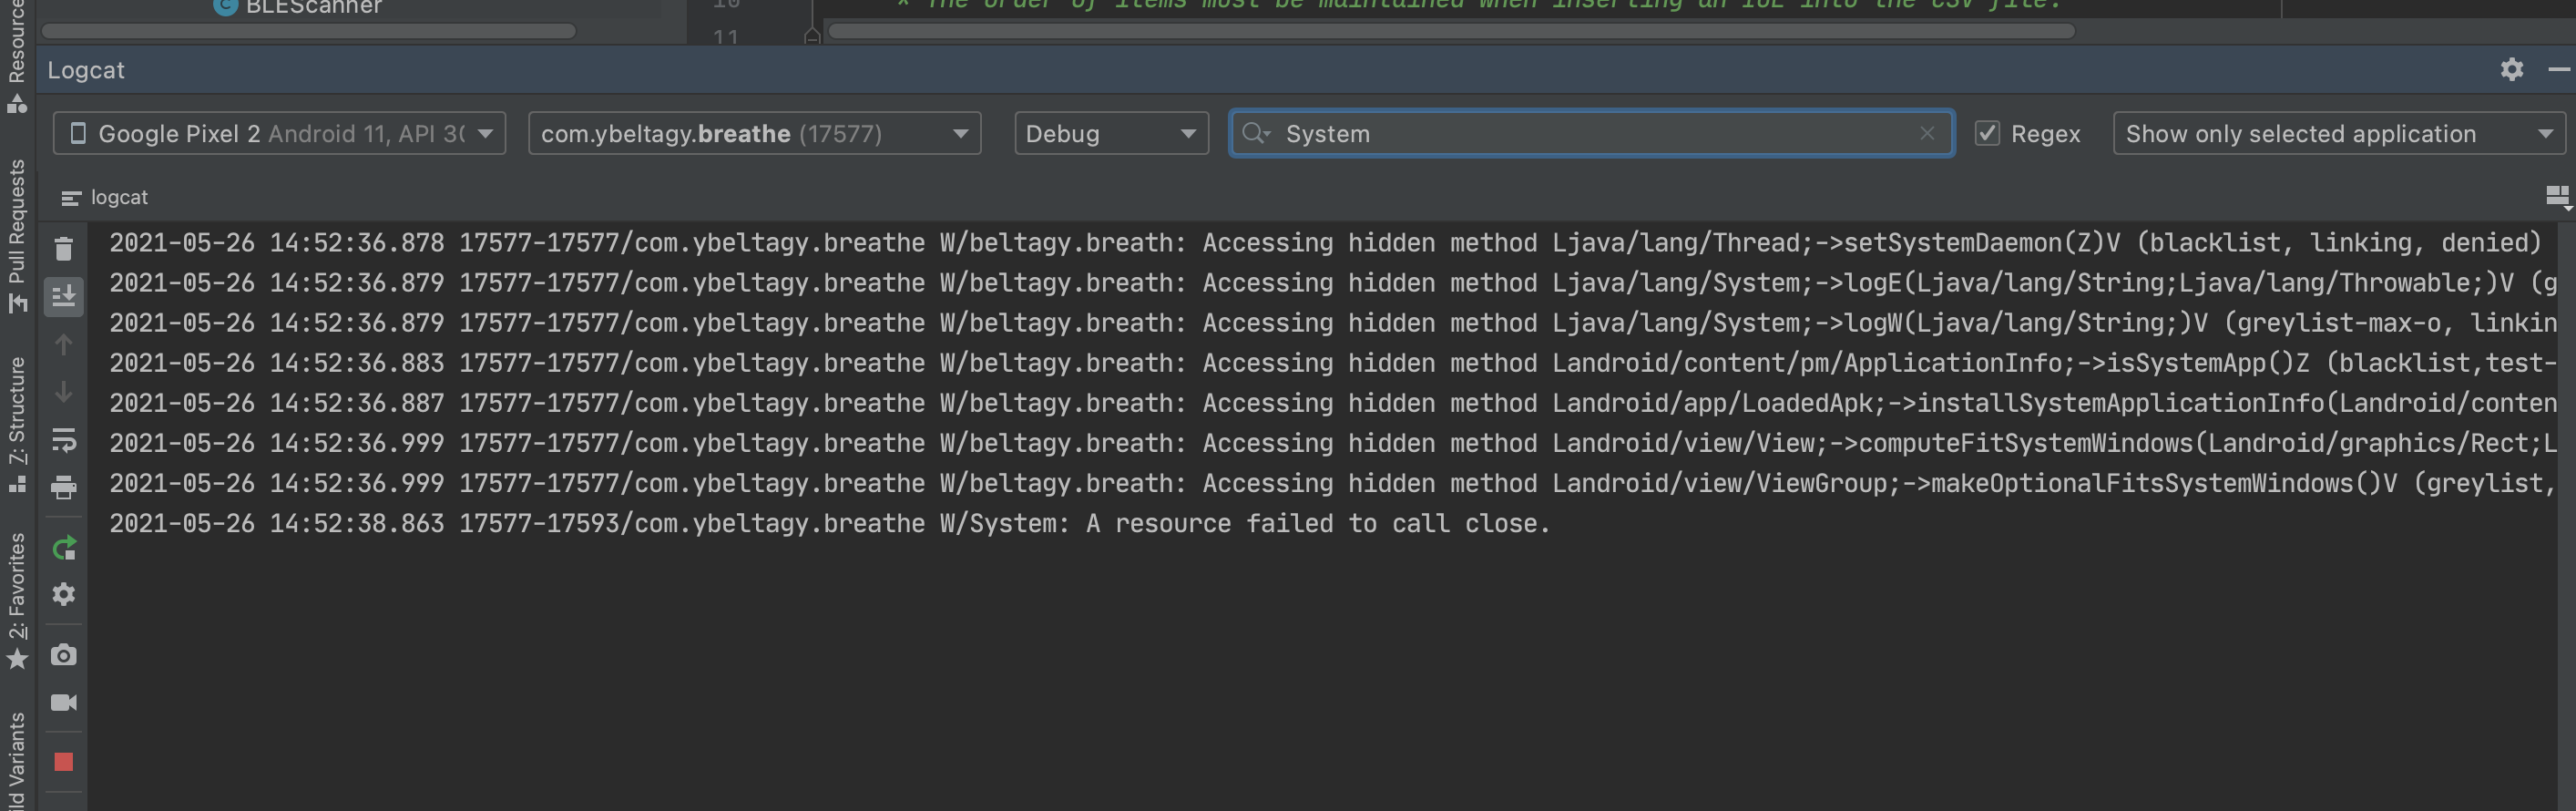
Task: Clear logcat with the trash icon
Action: (64, 248)
